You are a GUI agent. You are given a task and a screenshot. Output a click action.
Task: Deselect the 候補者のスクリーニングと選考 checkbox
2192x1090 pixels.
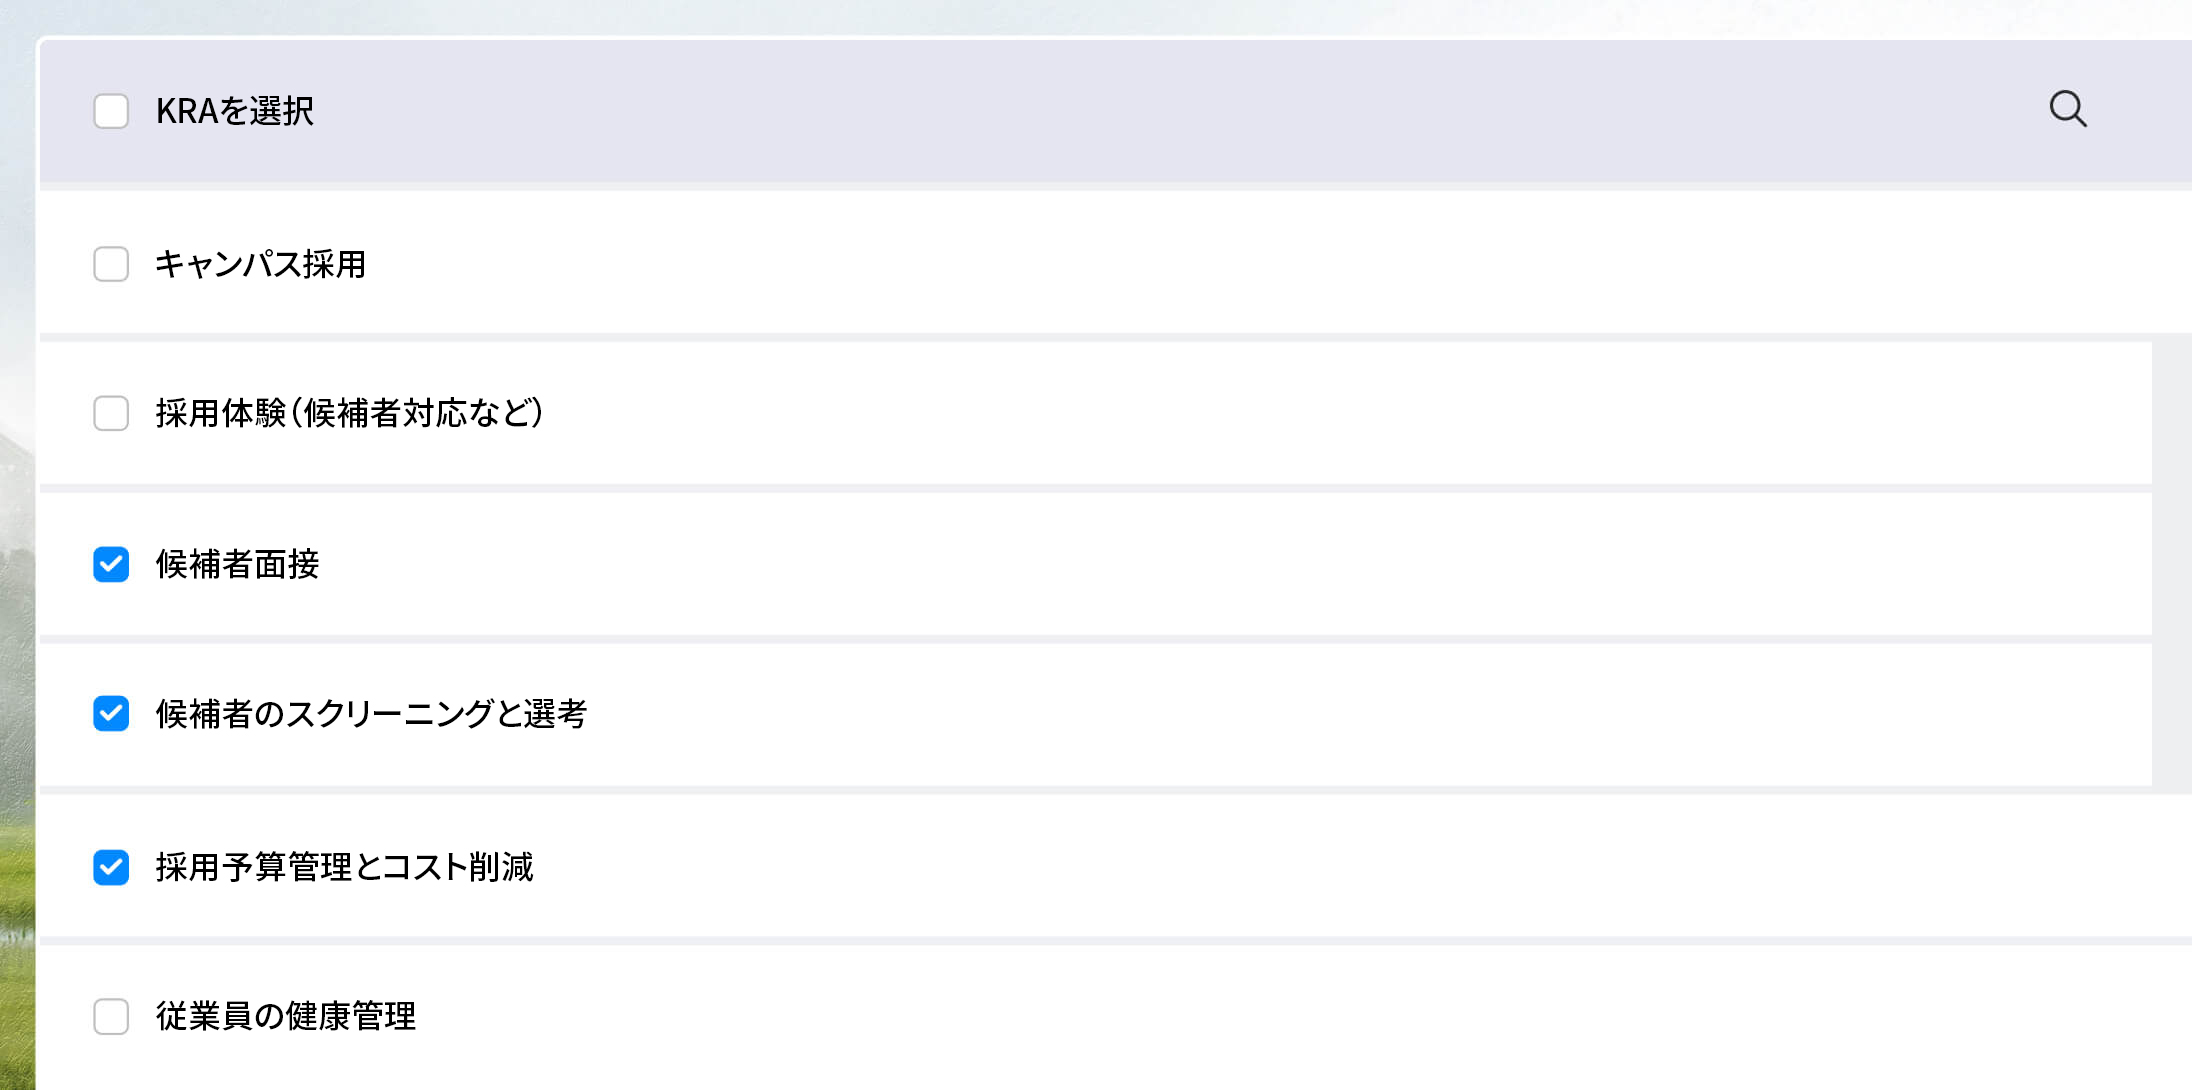111,714
